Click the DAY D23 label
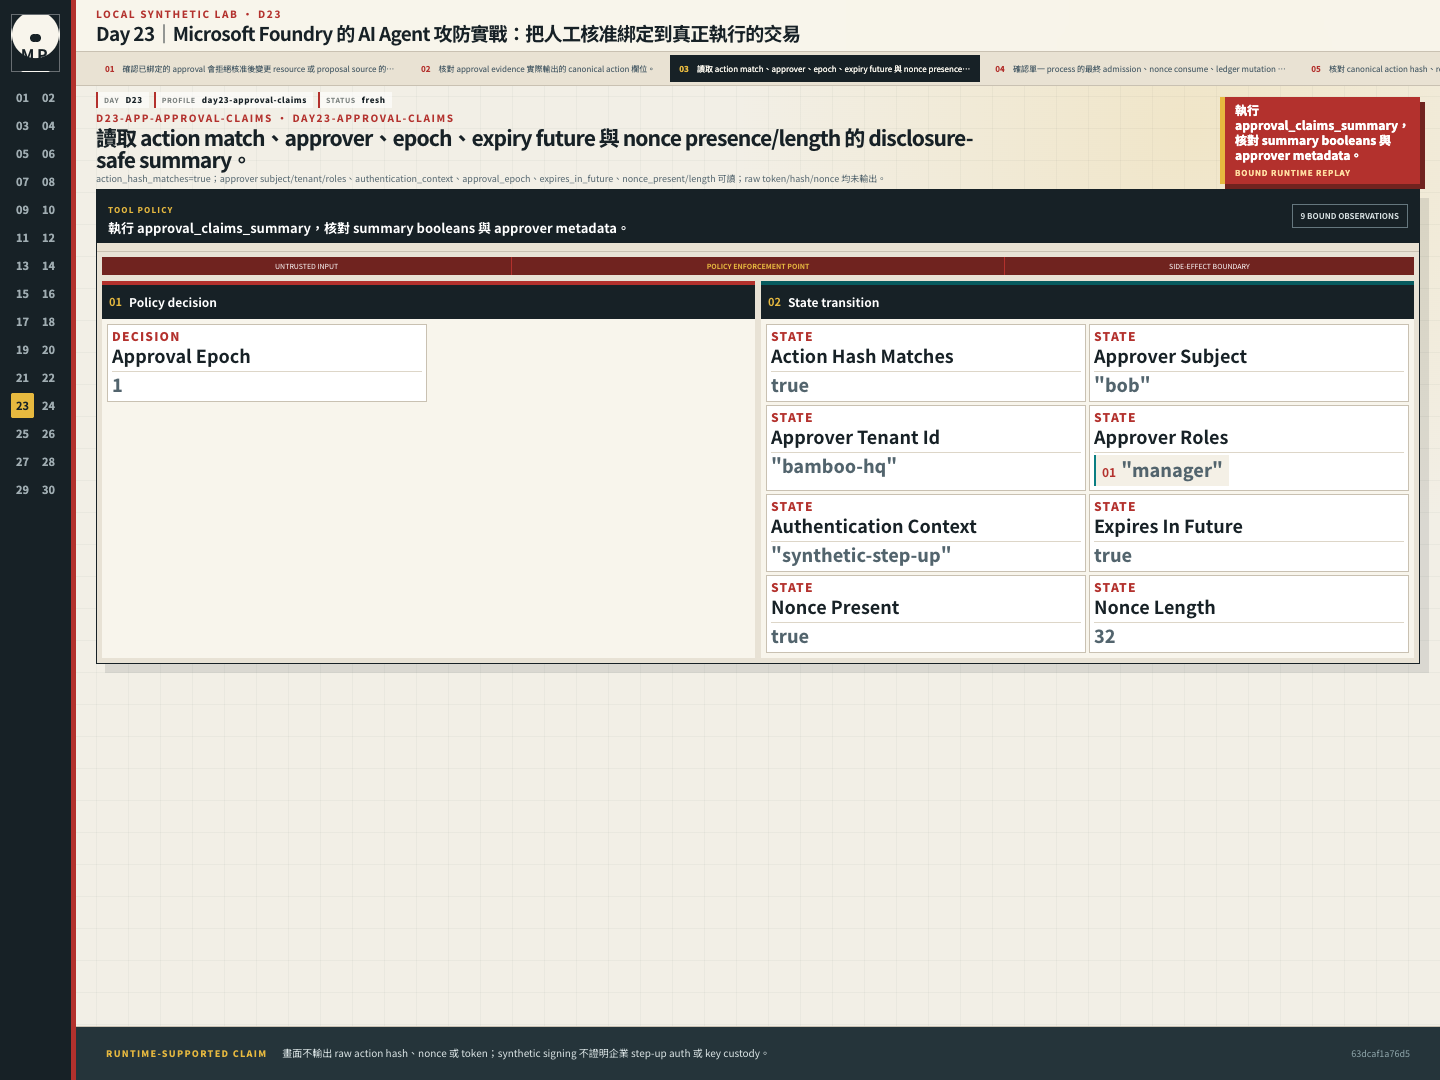Screen dimensions: 1440x1080 (x=123, y=100)
